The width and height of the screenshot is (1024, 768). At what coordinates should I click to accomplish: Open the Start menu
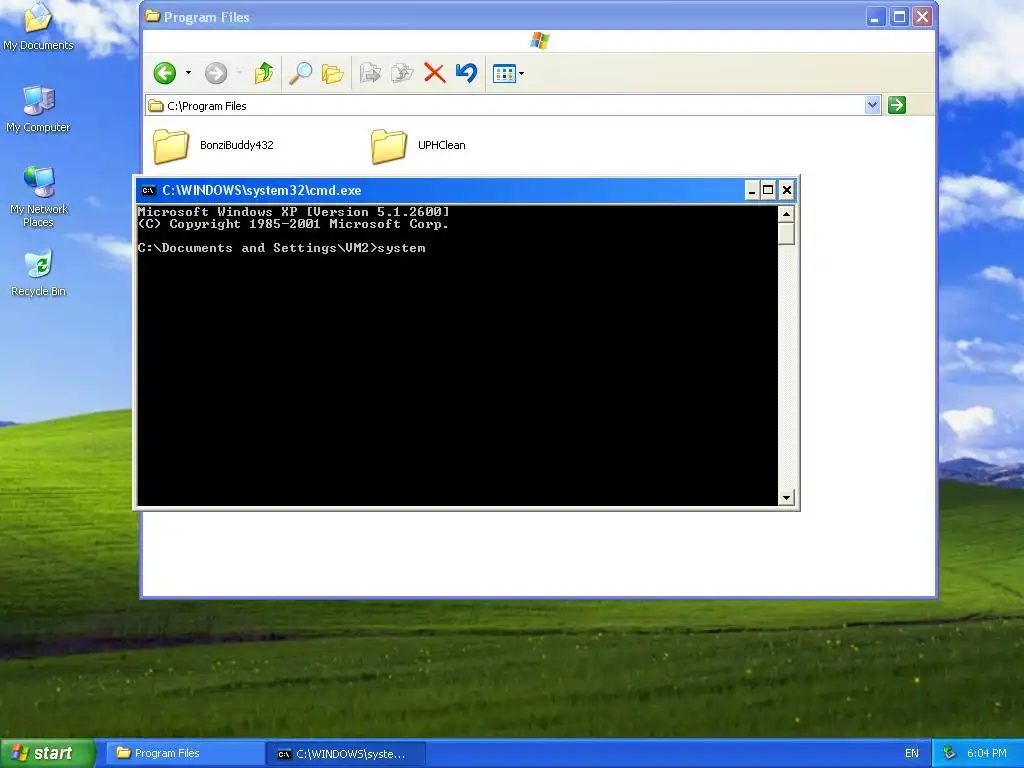pos(47,753)
